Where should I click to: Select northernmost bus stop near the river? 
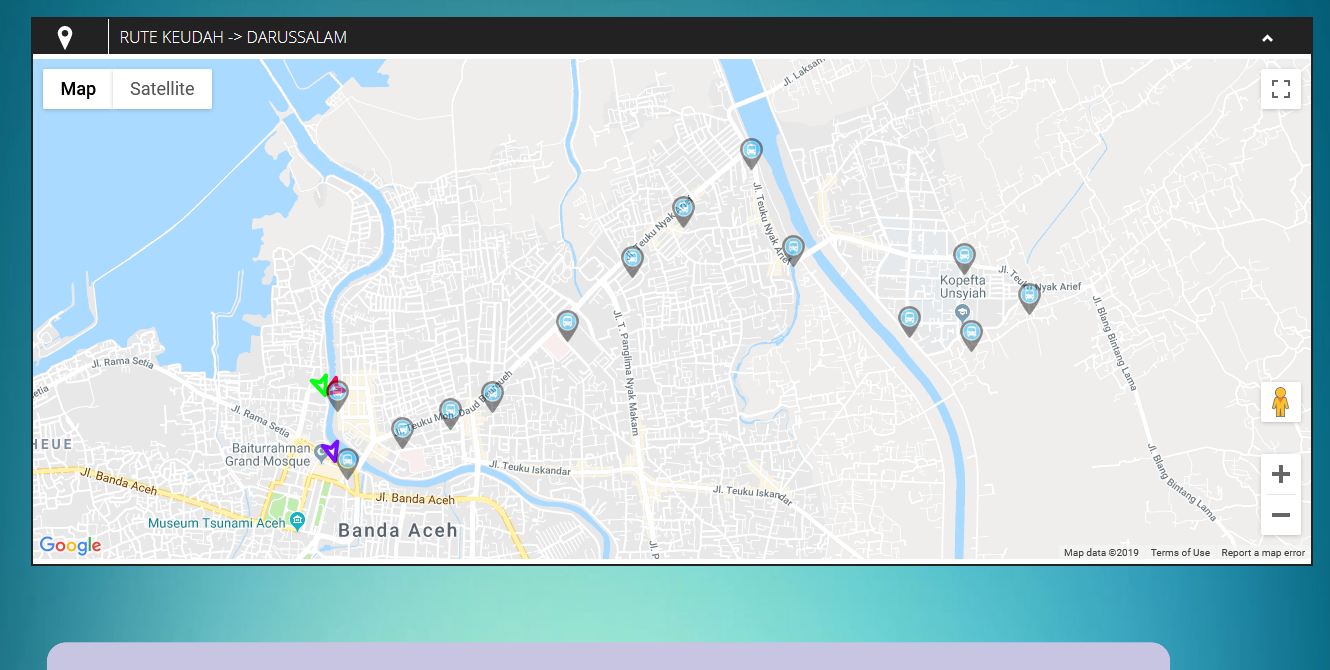click(751, 152)
